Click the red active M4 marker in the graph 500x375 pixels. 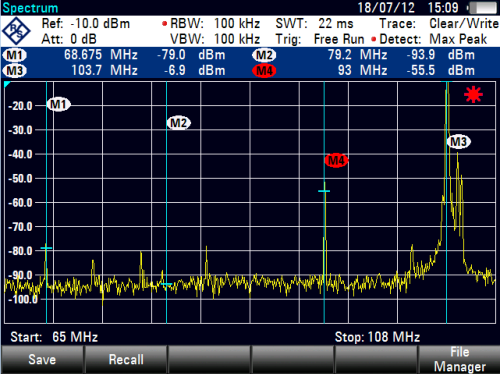[x=336, y=161]
